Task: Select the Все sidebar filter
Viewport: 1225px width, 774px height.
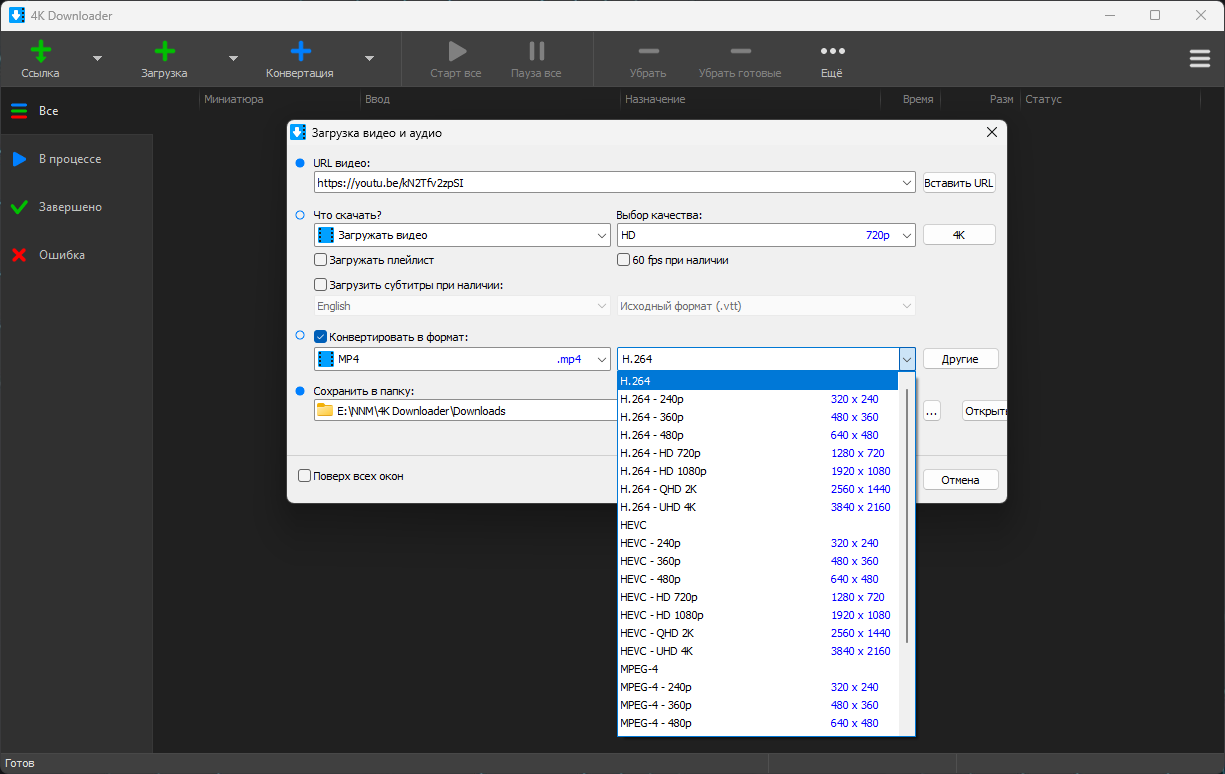Action: [x=76, y=111]
